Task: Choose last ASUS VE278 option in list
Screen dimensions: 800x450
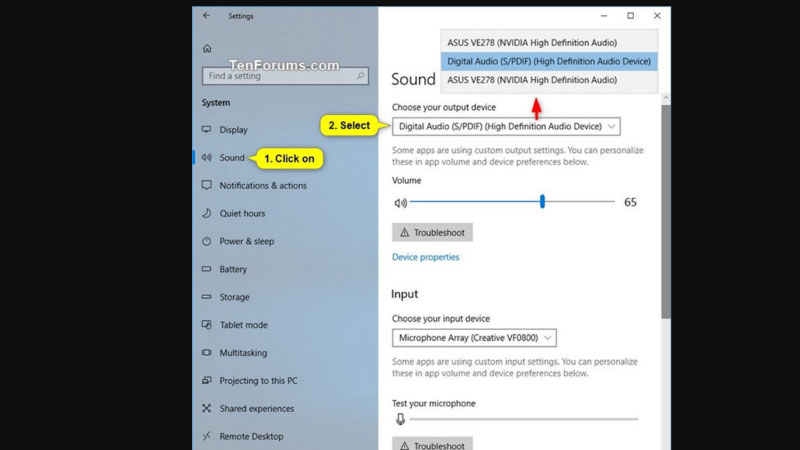Action: point(549,80)
